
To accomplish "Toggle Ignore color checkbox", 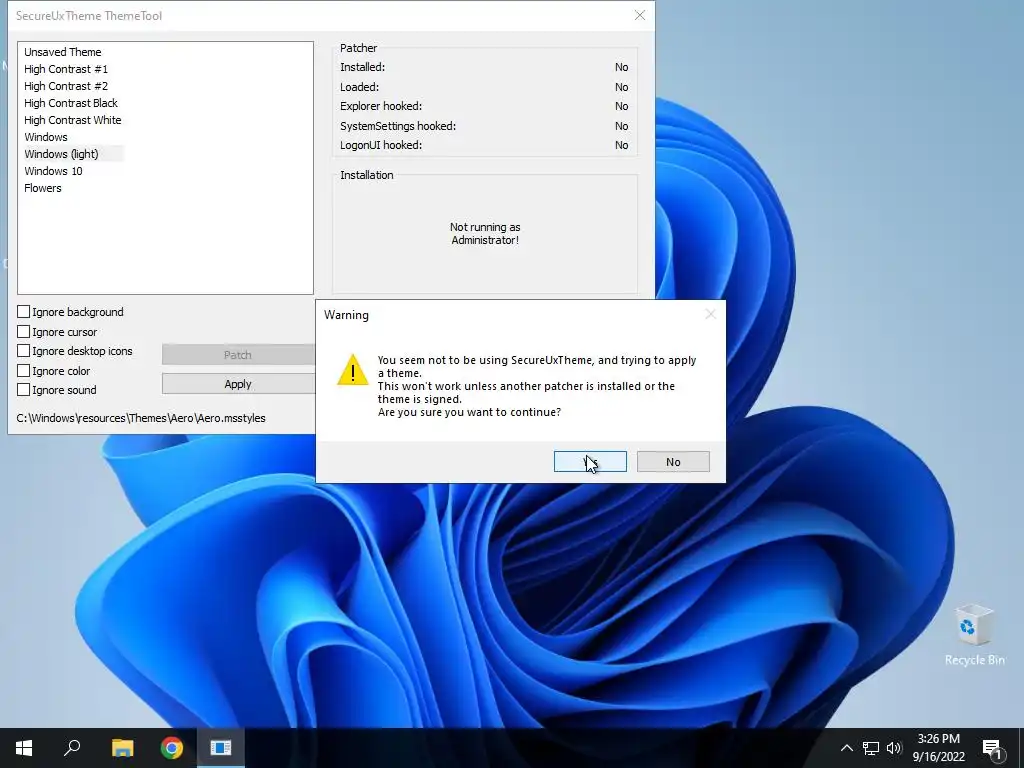I will [x=24, y=371].
